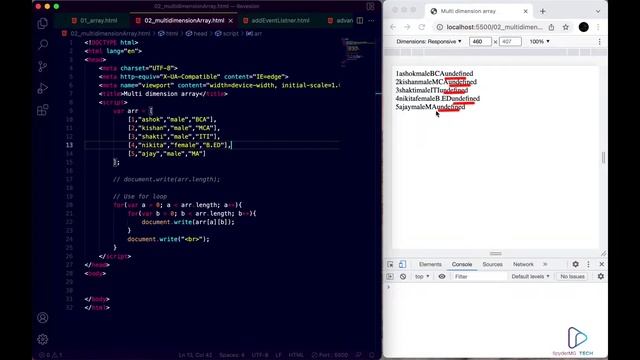Open Console settings gear

tap(600, 276)
